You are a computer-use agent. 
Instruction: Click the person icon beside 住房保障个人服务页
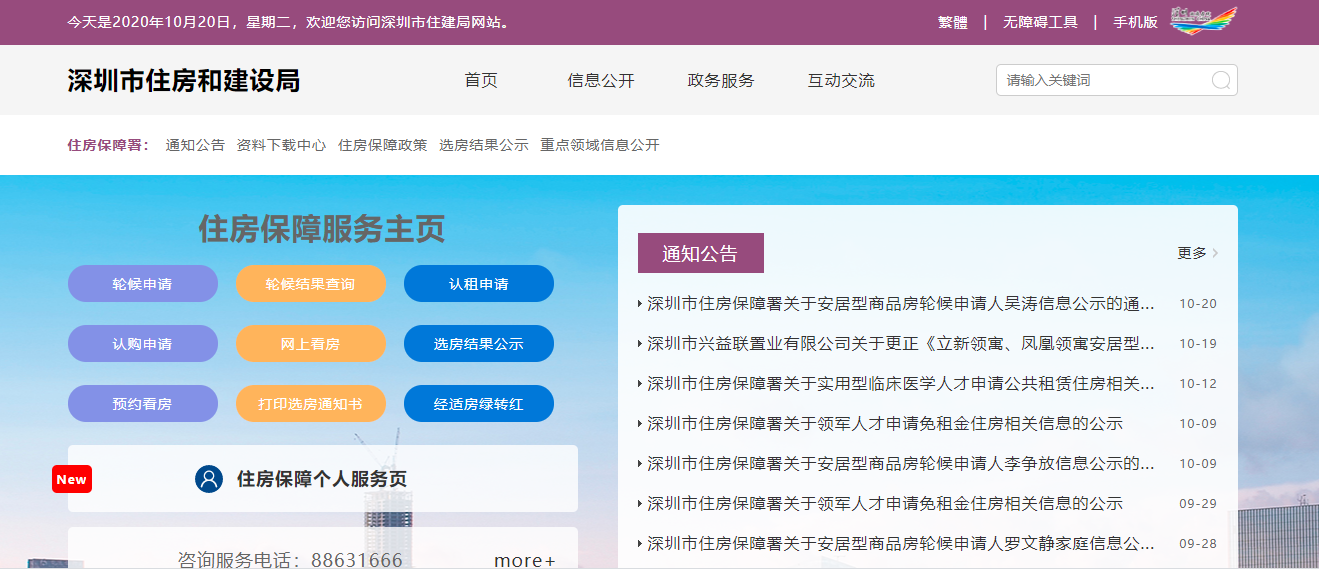[x=209, y=479]
